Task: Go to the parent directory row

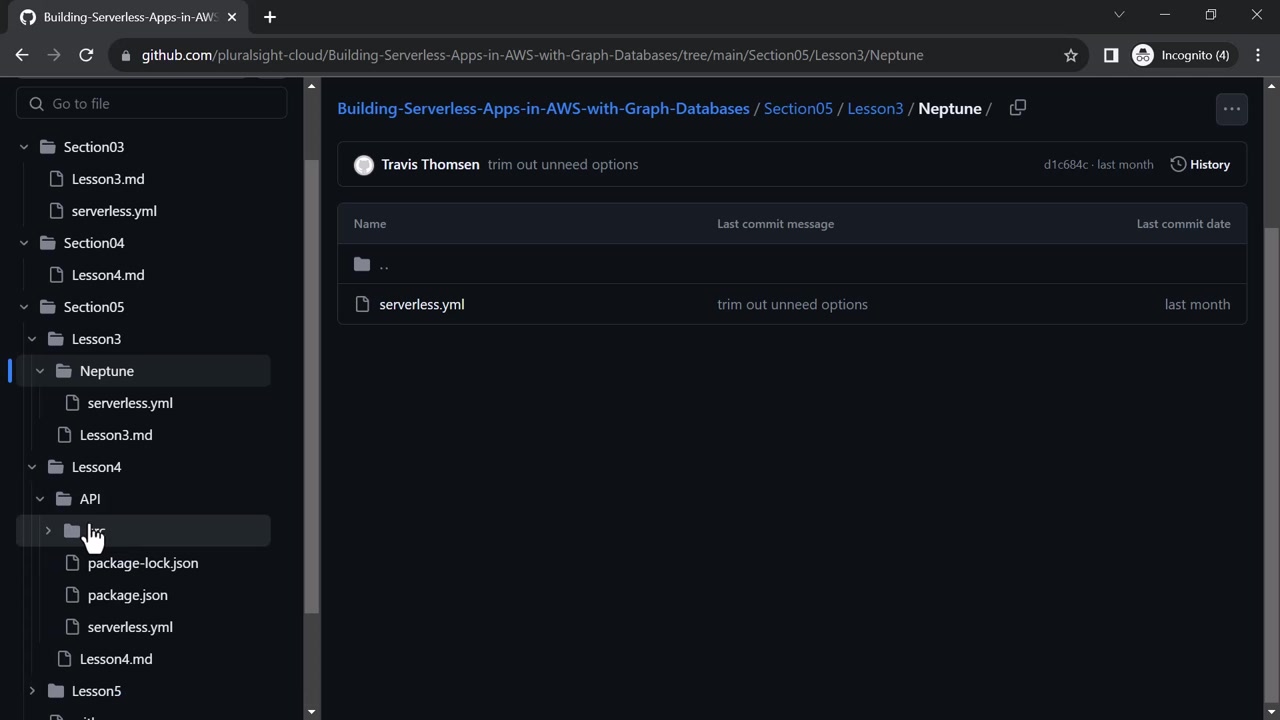Action: coord(792,264)
